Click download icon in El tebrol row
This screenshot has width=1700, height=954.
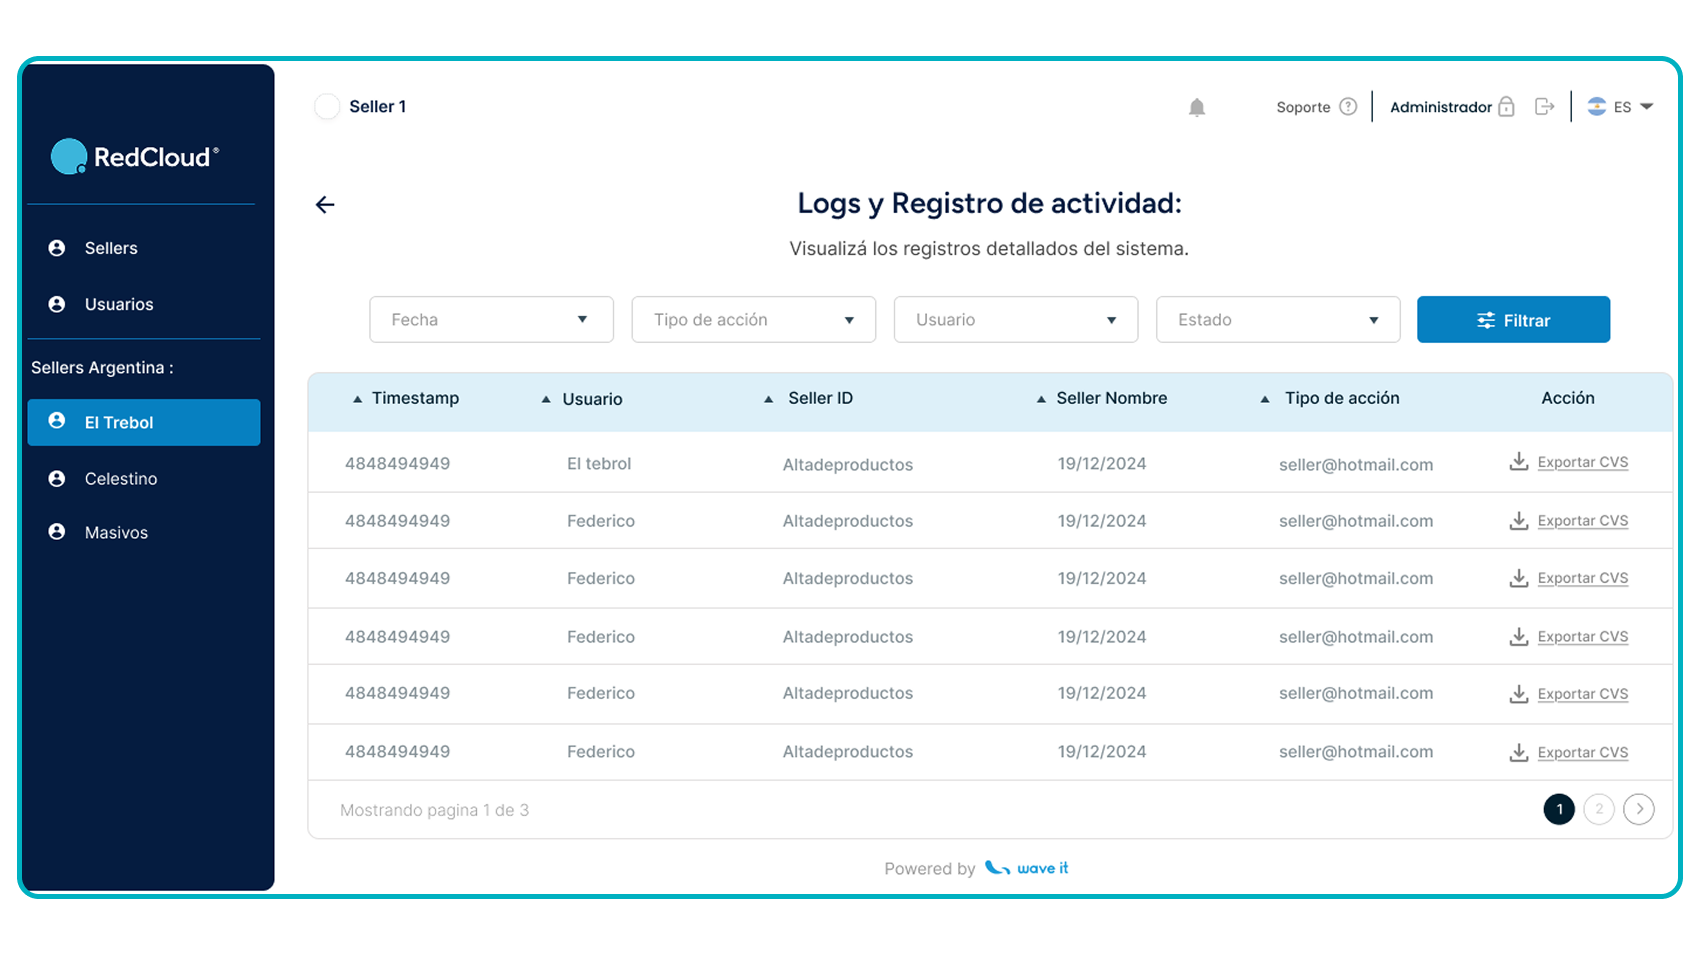click(1518, 462)
